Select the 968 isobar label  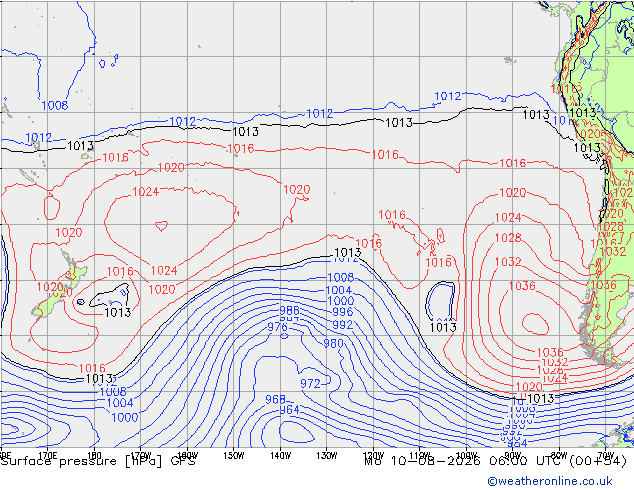coord(275,399)
